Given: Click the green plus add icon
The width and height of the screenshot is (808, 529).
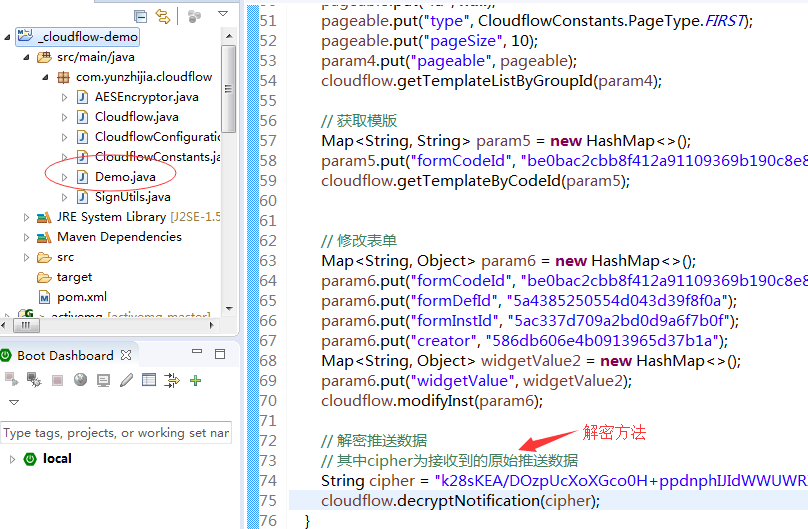Looking at the screenshot, I should tap(196, 380).
